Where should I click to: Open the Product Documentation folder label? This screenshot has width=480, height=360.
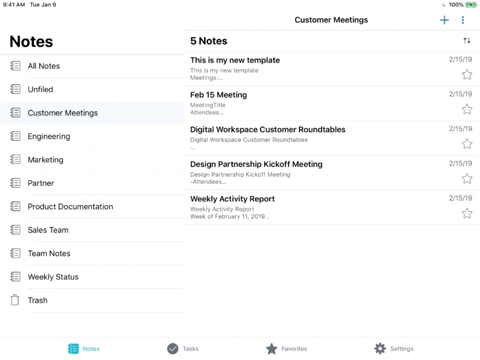pyautogui.click(x=70, y=207)
